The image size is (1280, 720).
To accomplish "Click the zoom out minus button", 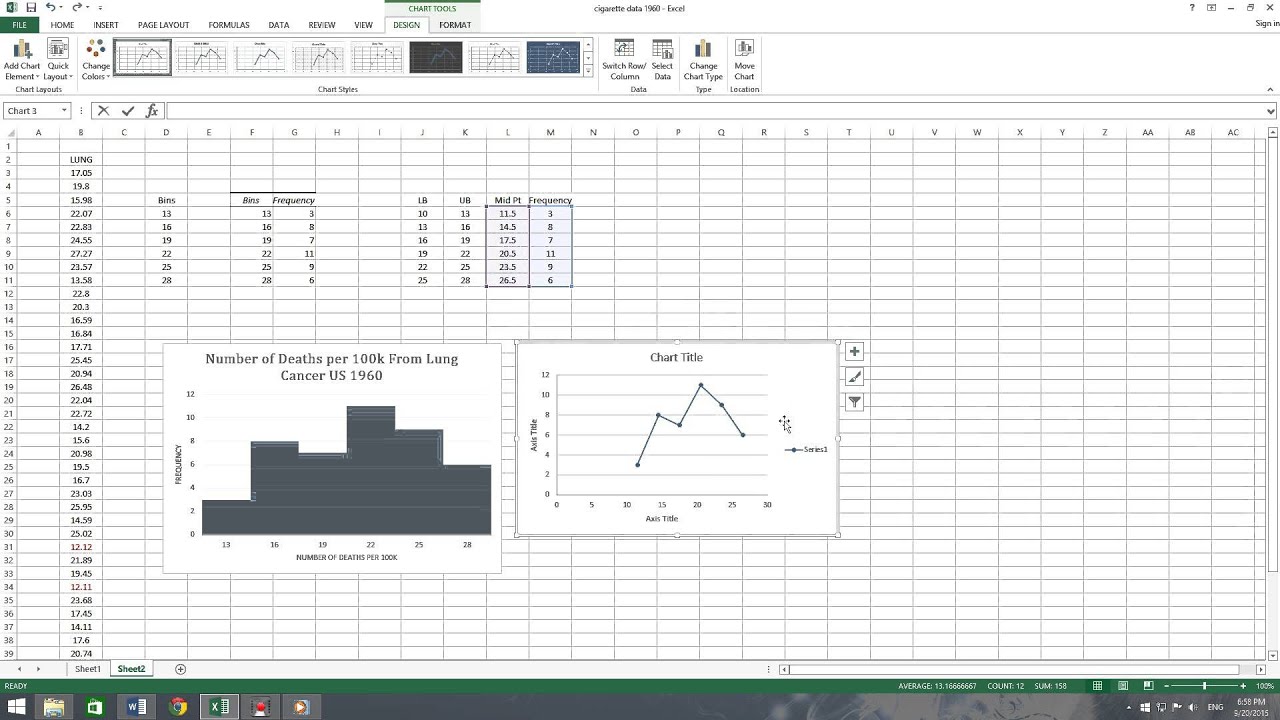I will point(1165,686).
